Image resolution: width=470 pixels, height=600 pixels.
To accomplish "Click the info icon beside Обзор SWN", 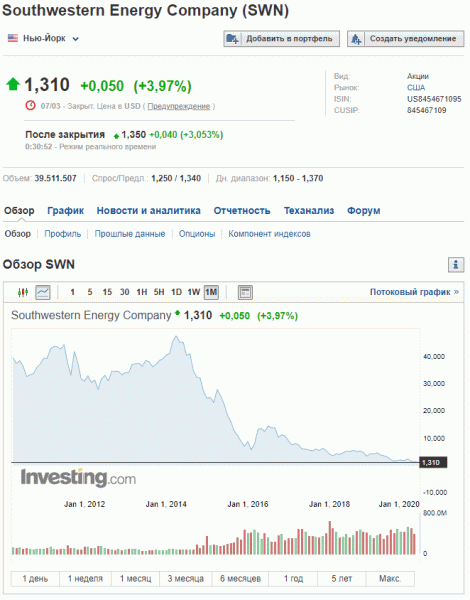I will [456, 264].
